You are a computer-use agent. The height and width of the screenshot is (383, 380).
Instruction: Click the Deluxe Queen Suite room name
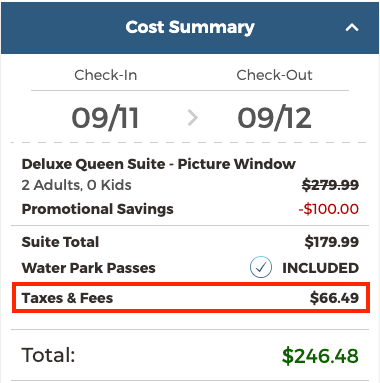(159, 164)
